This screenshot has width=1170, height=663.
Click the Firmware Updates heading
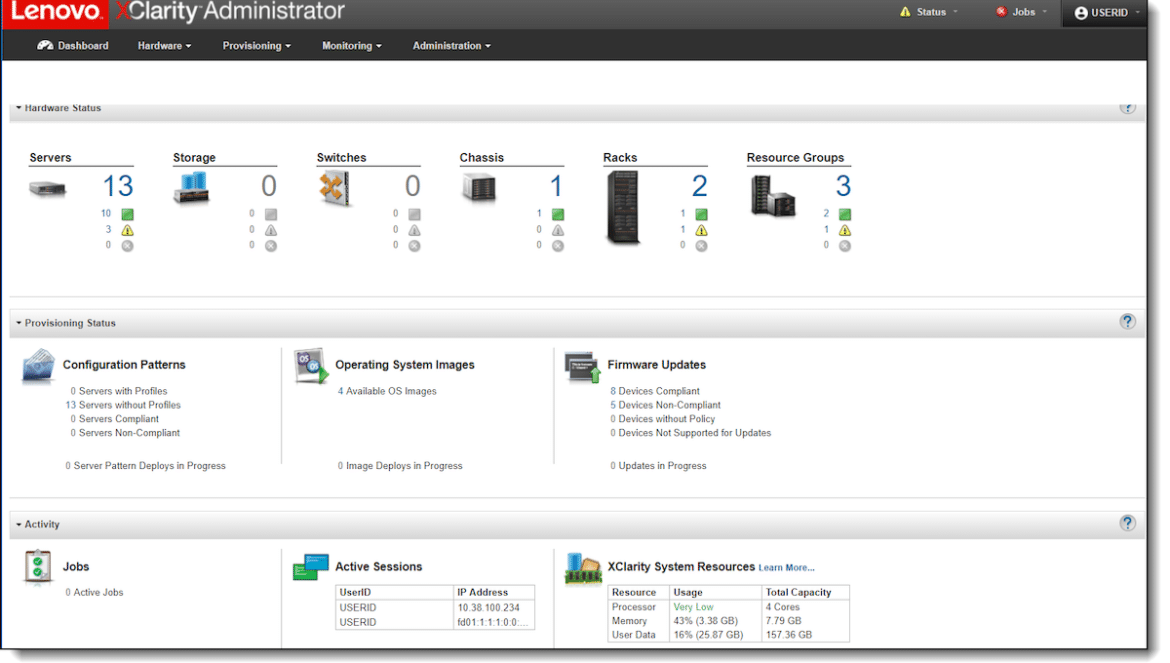(x=657, y=365)
